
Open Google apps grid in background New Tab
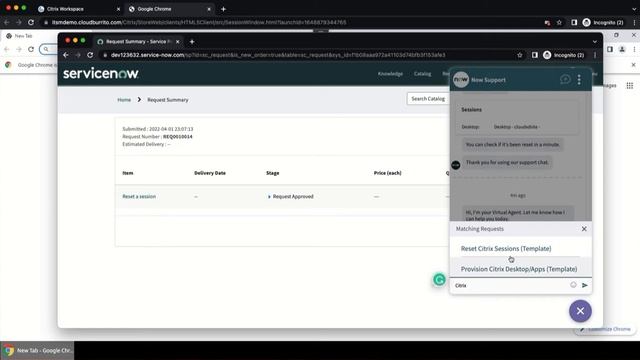(x=630, y=85)
